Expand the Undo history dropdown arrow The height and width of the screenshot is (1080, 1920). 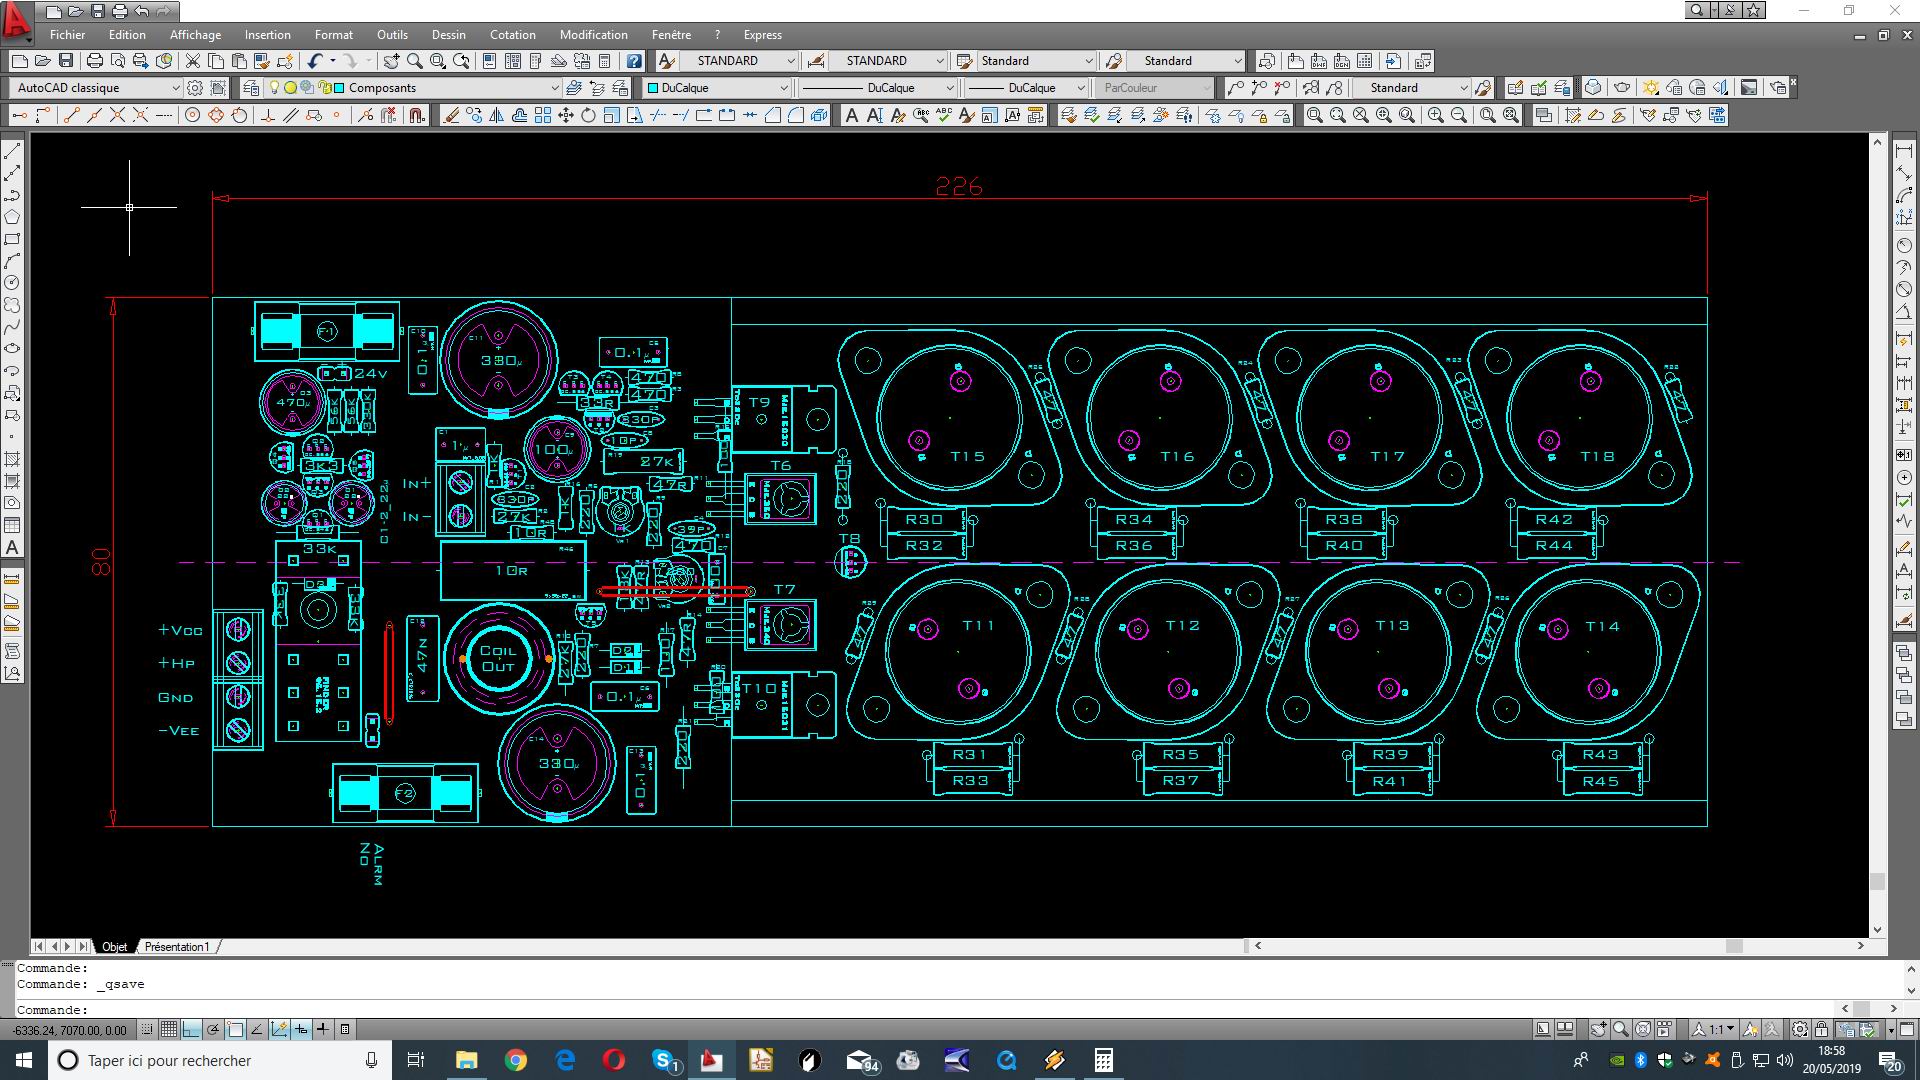click(332, 61)
